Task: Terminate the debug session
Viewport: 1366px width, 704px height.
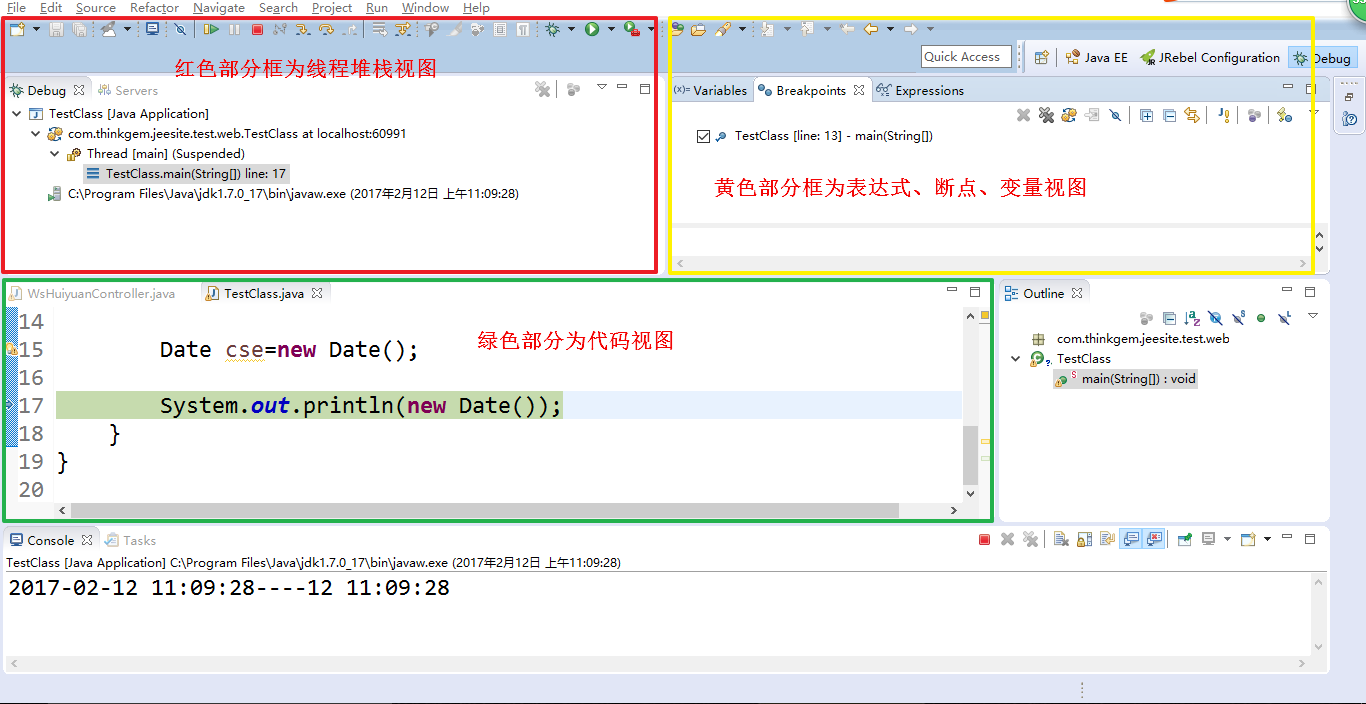Action: (x=257, y=30)
